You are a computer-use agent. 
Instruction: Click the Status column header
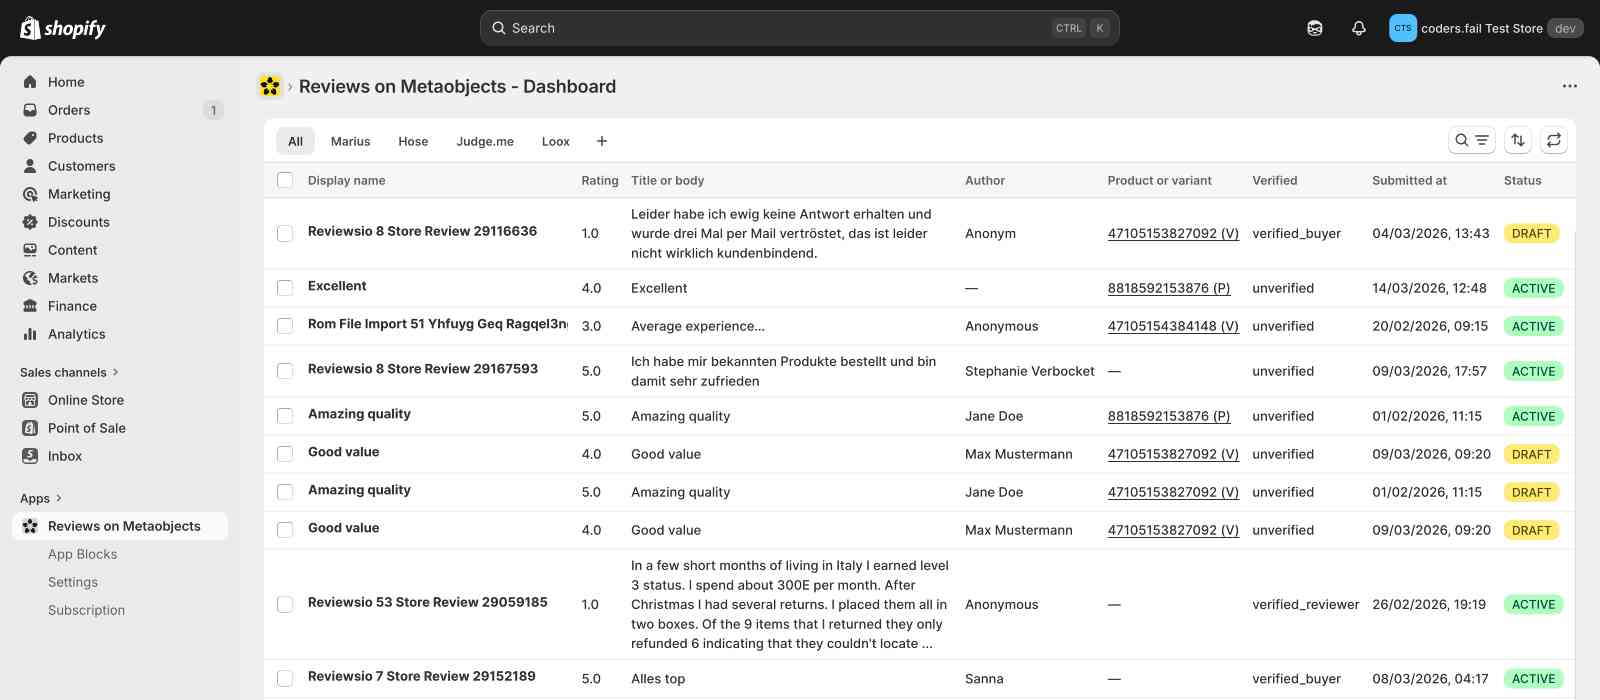click(1523, 180)
